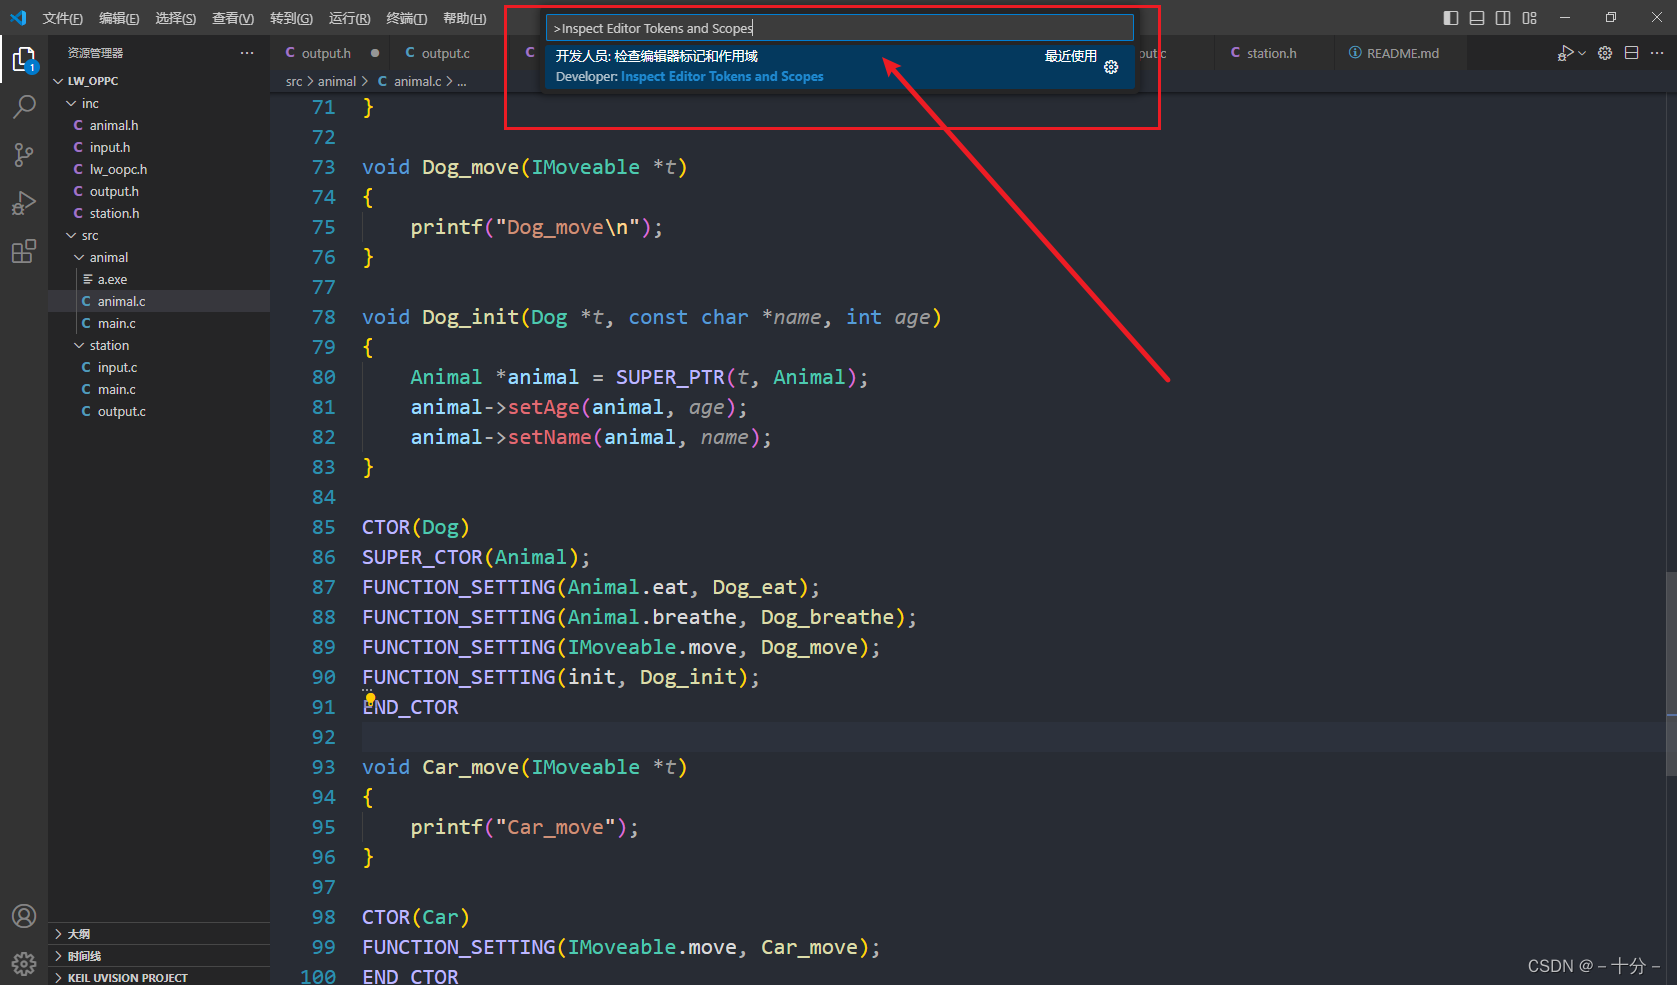Toggle primary side bar visibility
Image resolution: width=1677 pixels, height=985 pixels.
pyautogui.click(x=1451, y=18)
